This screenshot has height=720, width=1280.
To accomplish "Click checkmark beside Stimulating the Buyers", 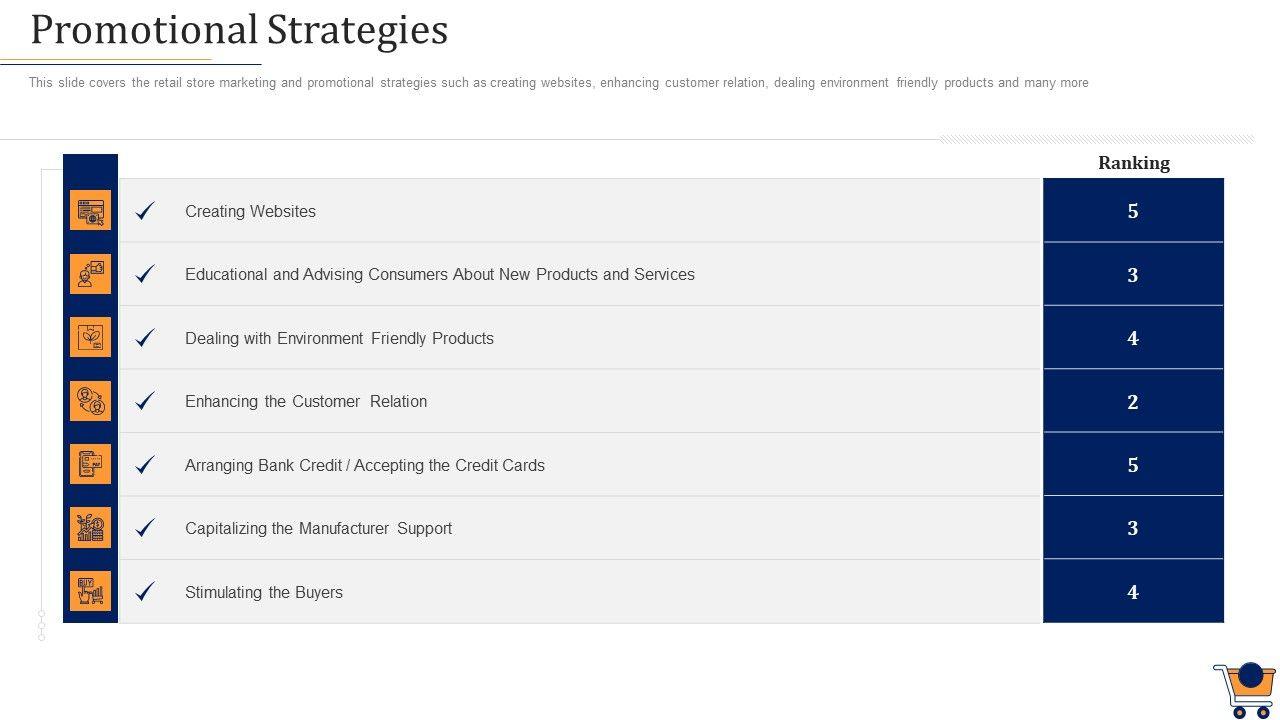I will (x=146, y=592).
